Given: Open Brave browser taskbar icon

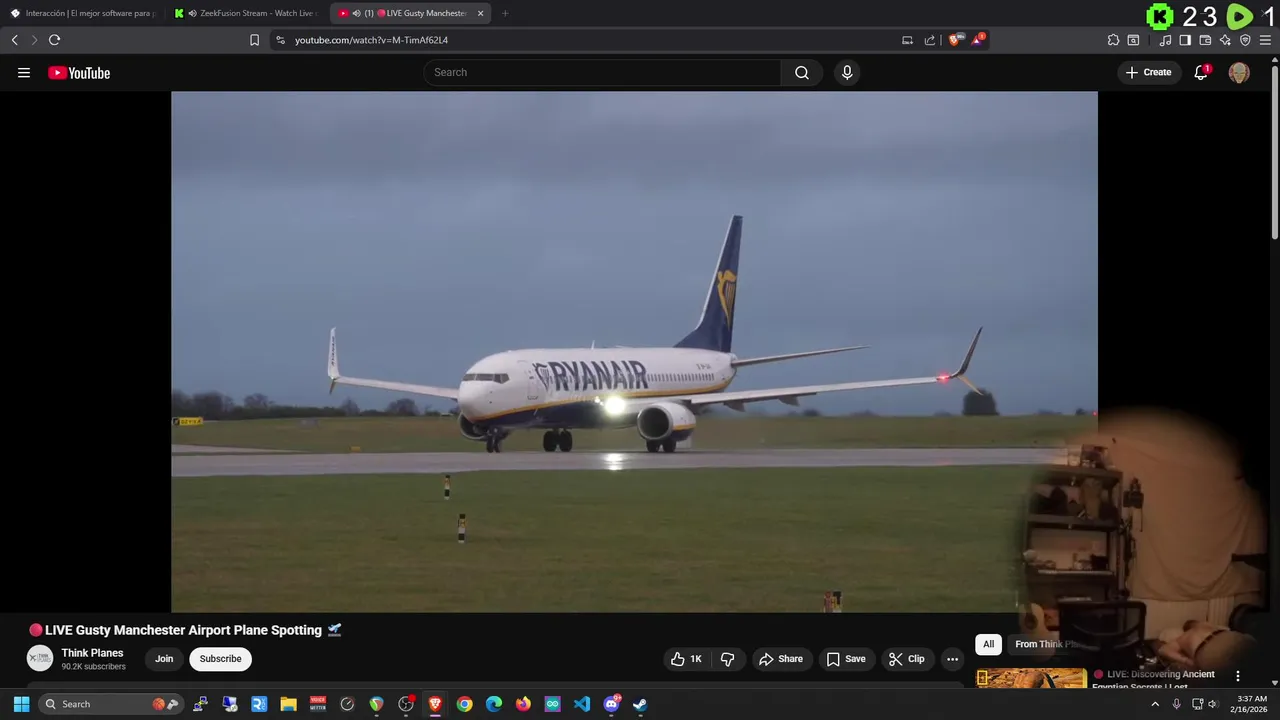Looking at the screenshot, I should click(x=435, y=704).
